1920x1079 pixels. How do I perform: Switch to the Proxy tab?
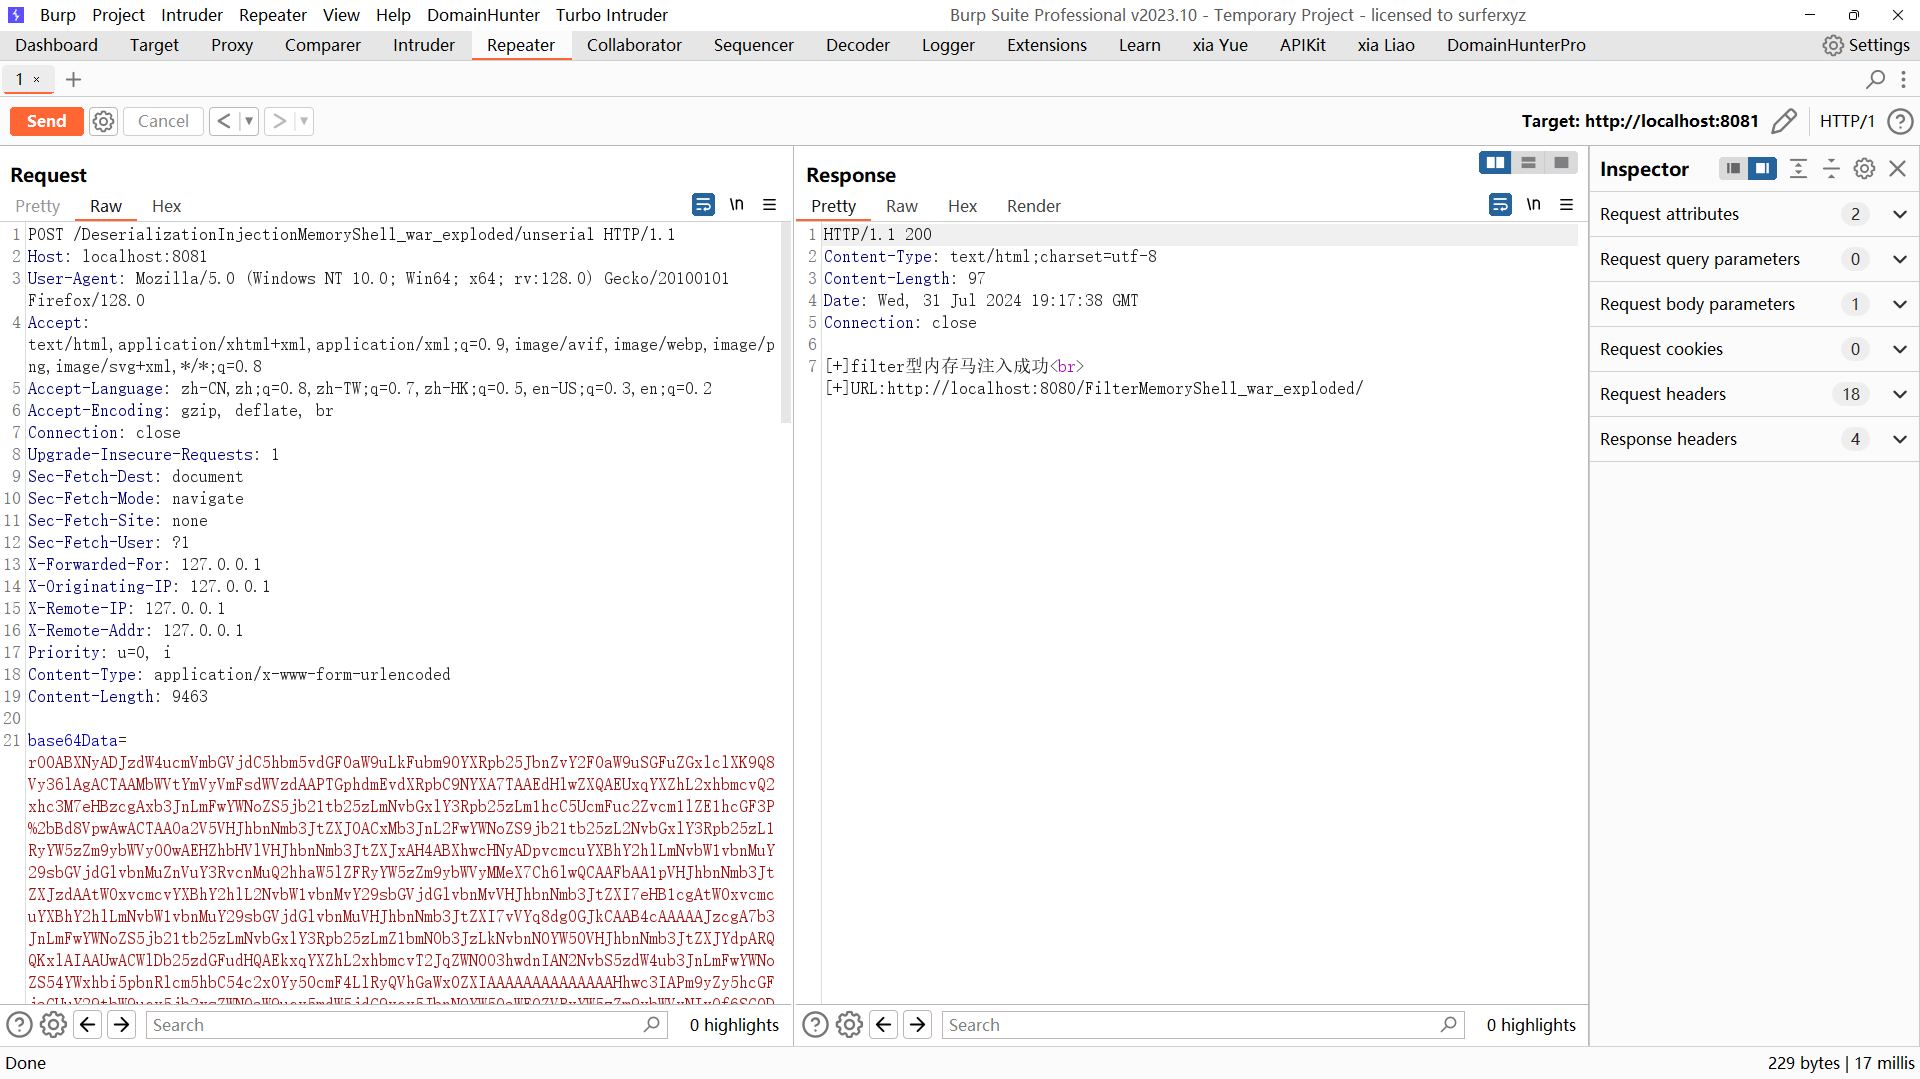pyautogui.click(x=232, y=45)
